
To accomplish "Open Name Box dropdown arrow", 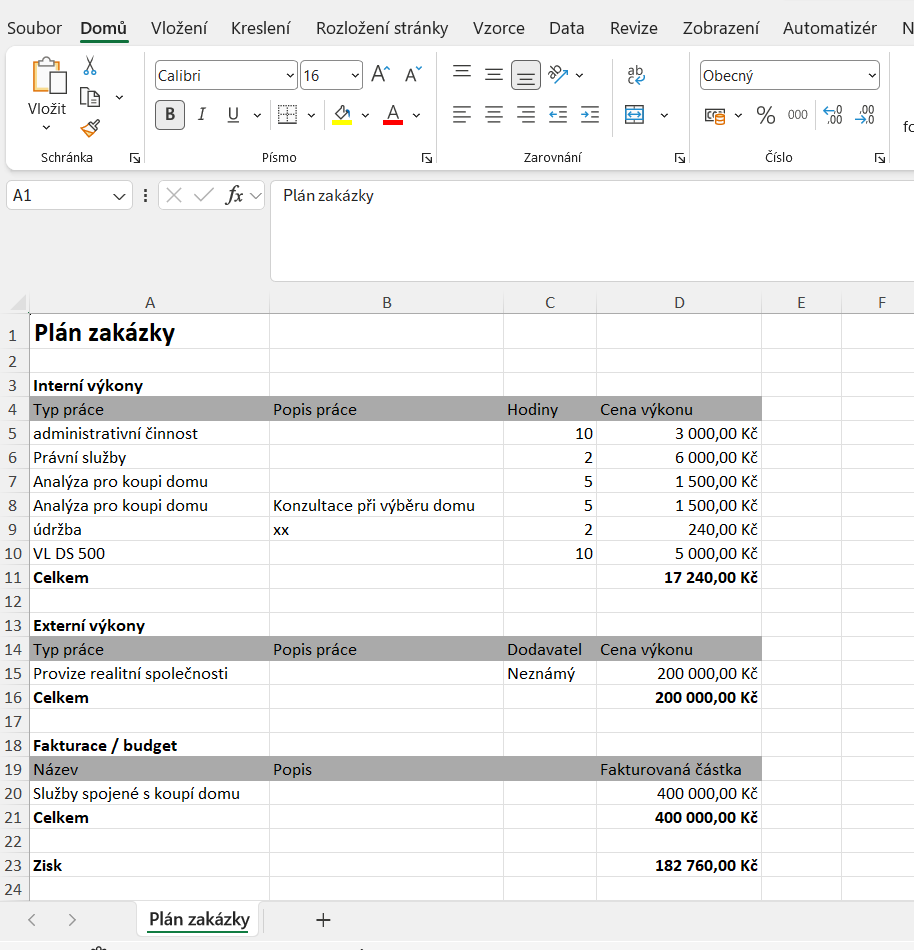I will pyautogui.click(x=119, y=196).
